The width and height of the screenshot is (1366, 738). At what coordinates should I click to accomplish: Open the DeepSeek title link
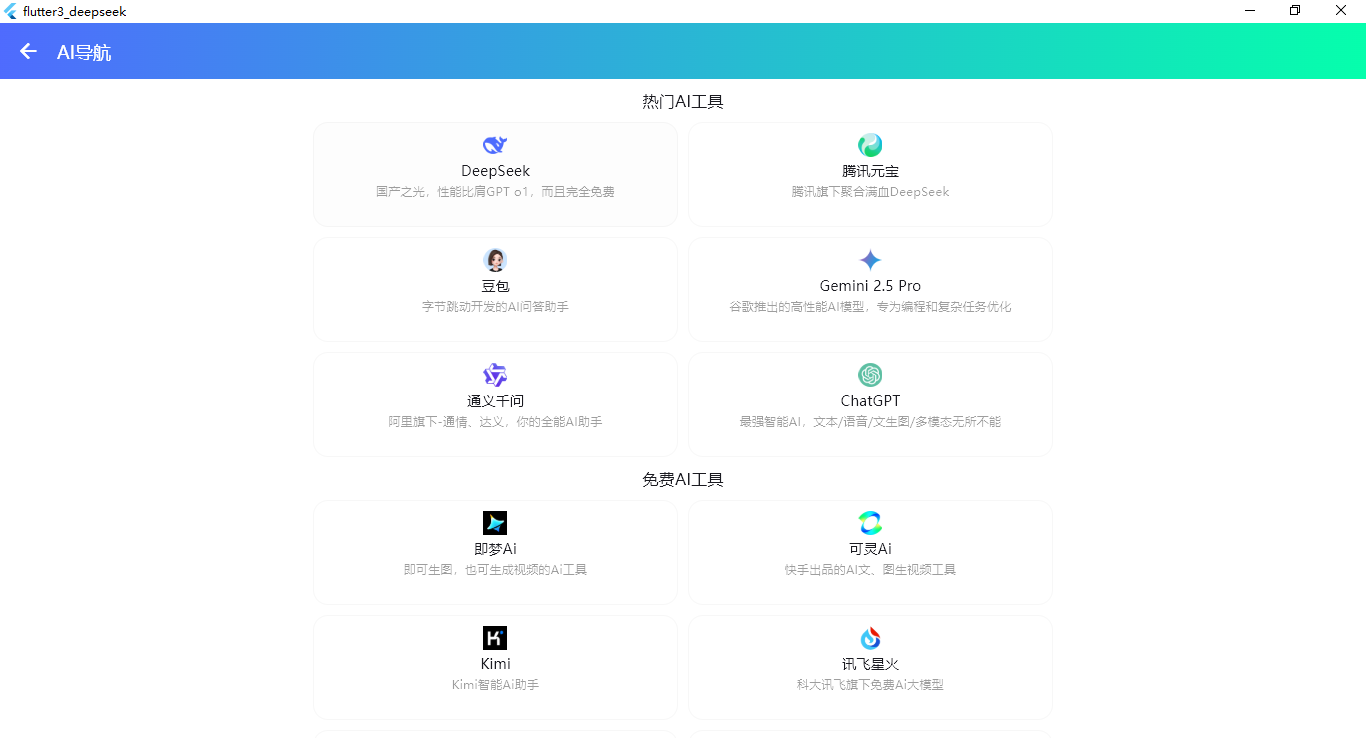pos(495,171)
